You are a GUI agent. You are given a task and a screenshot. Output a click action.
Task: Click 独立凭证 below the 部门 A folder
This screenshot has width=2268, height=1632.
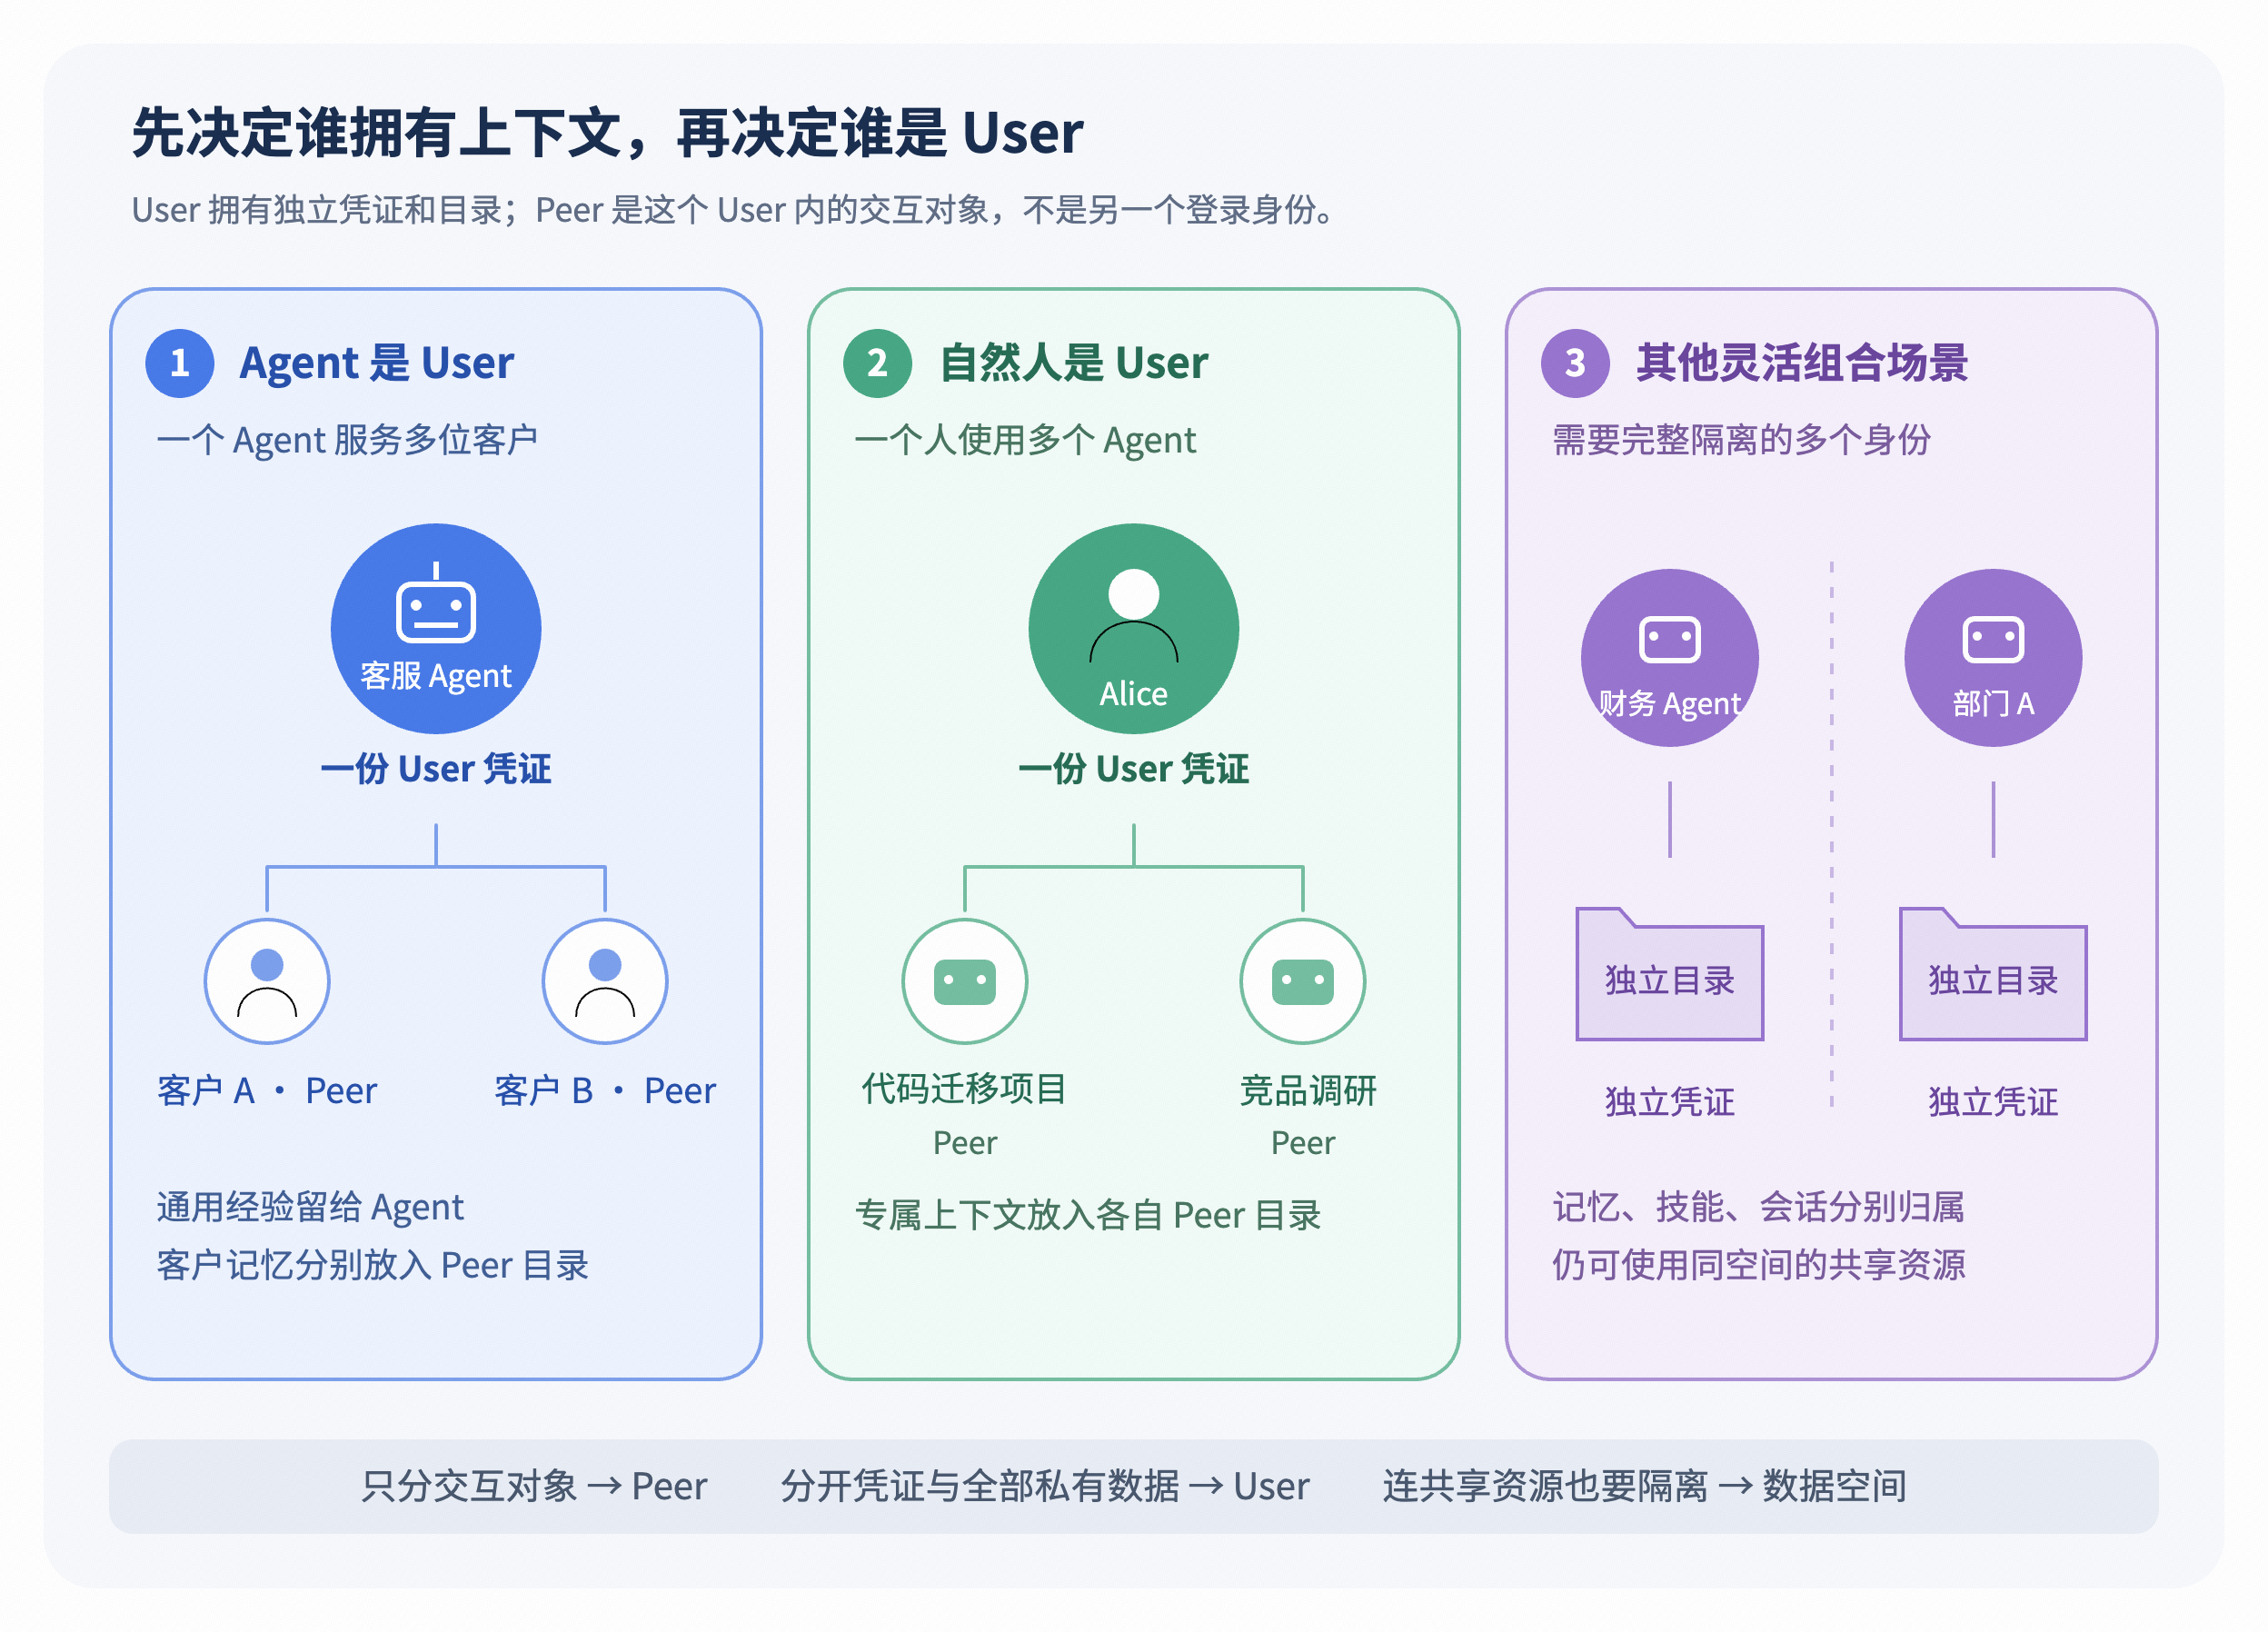(1992, 1102)
